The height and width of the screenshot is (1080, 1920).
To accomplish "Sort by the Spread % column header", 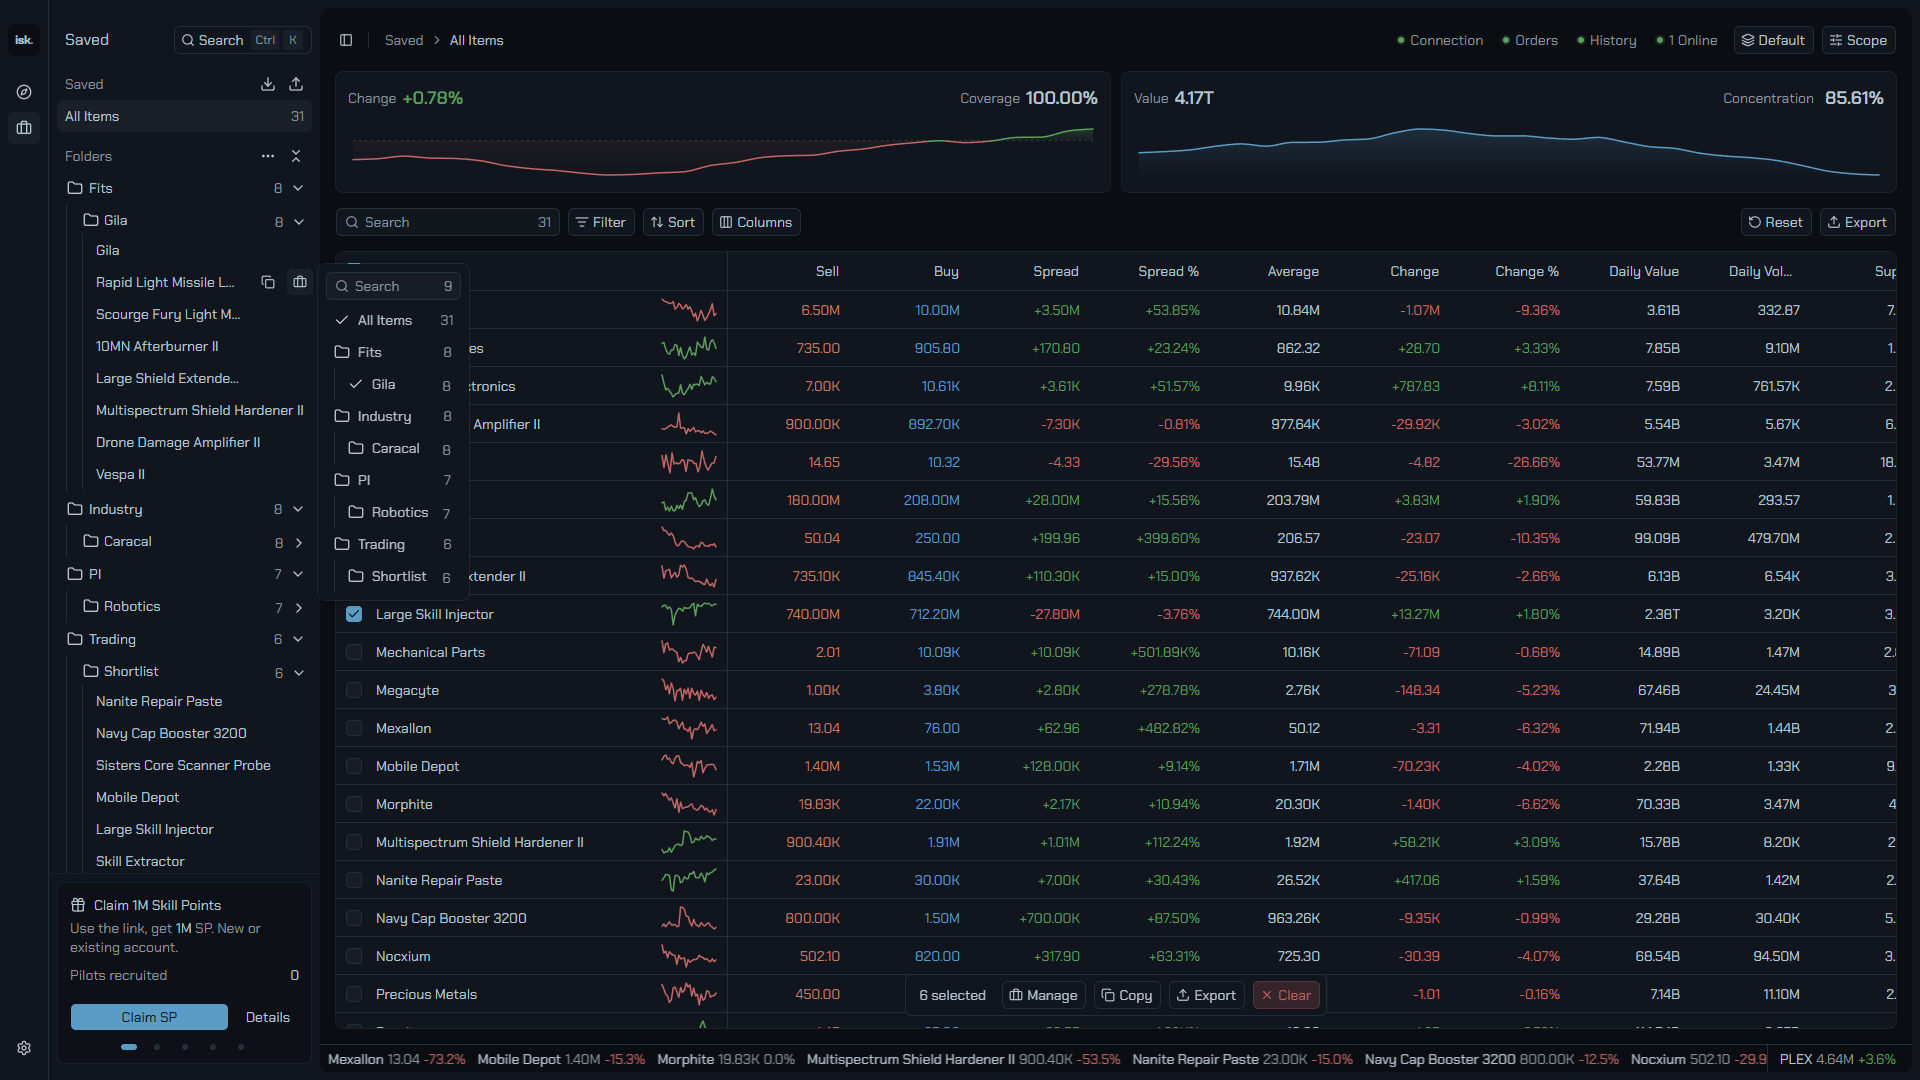I will coord(1168,271).
